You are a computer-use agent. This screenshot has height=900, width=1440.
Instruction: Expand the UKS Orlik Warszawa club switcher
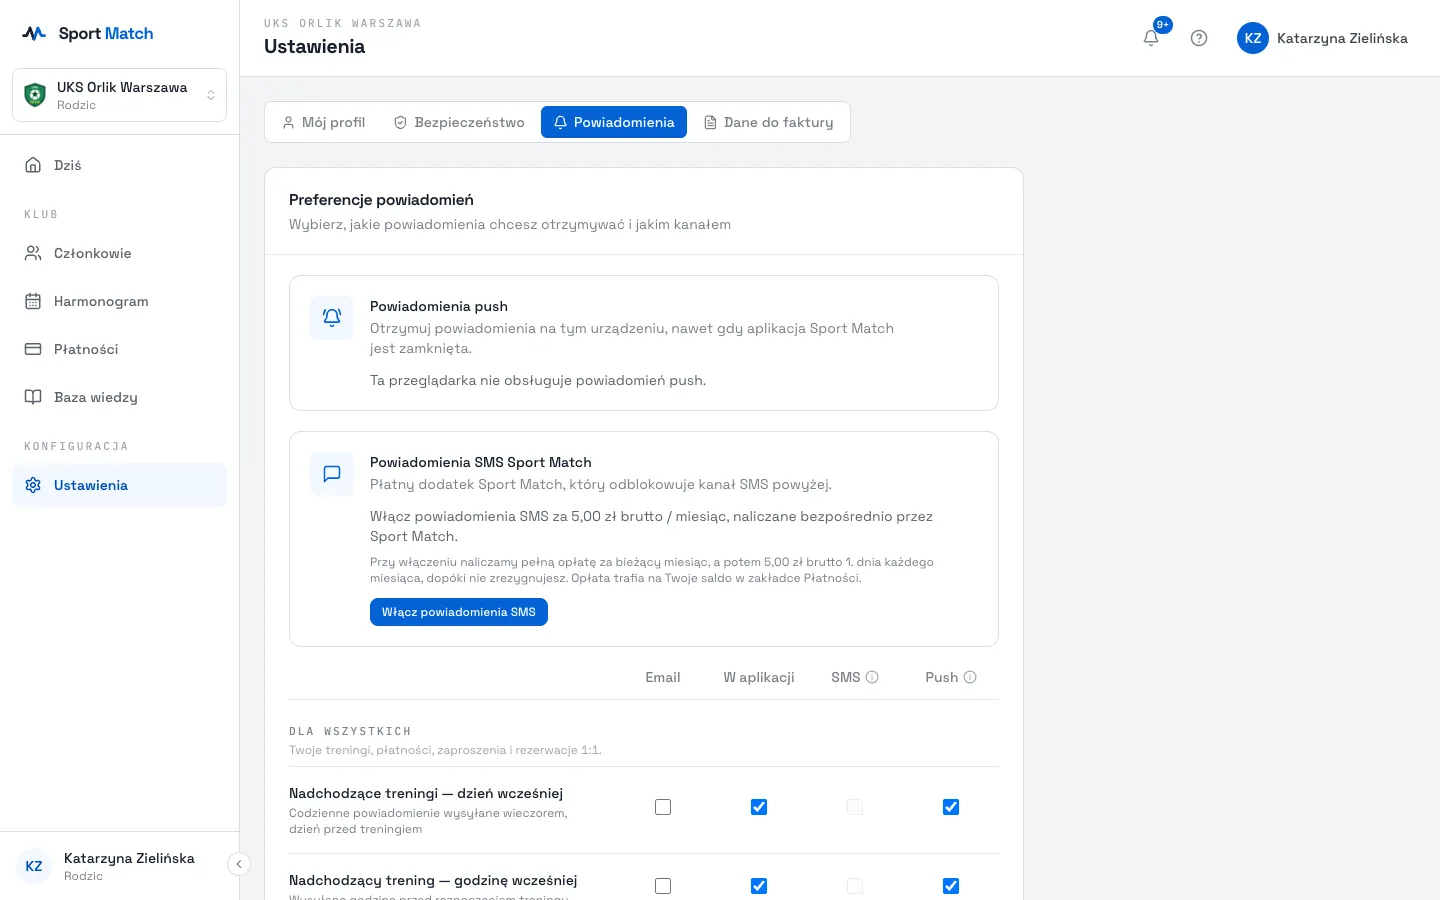click(x=119, y=95)
